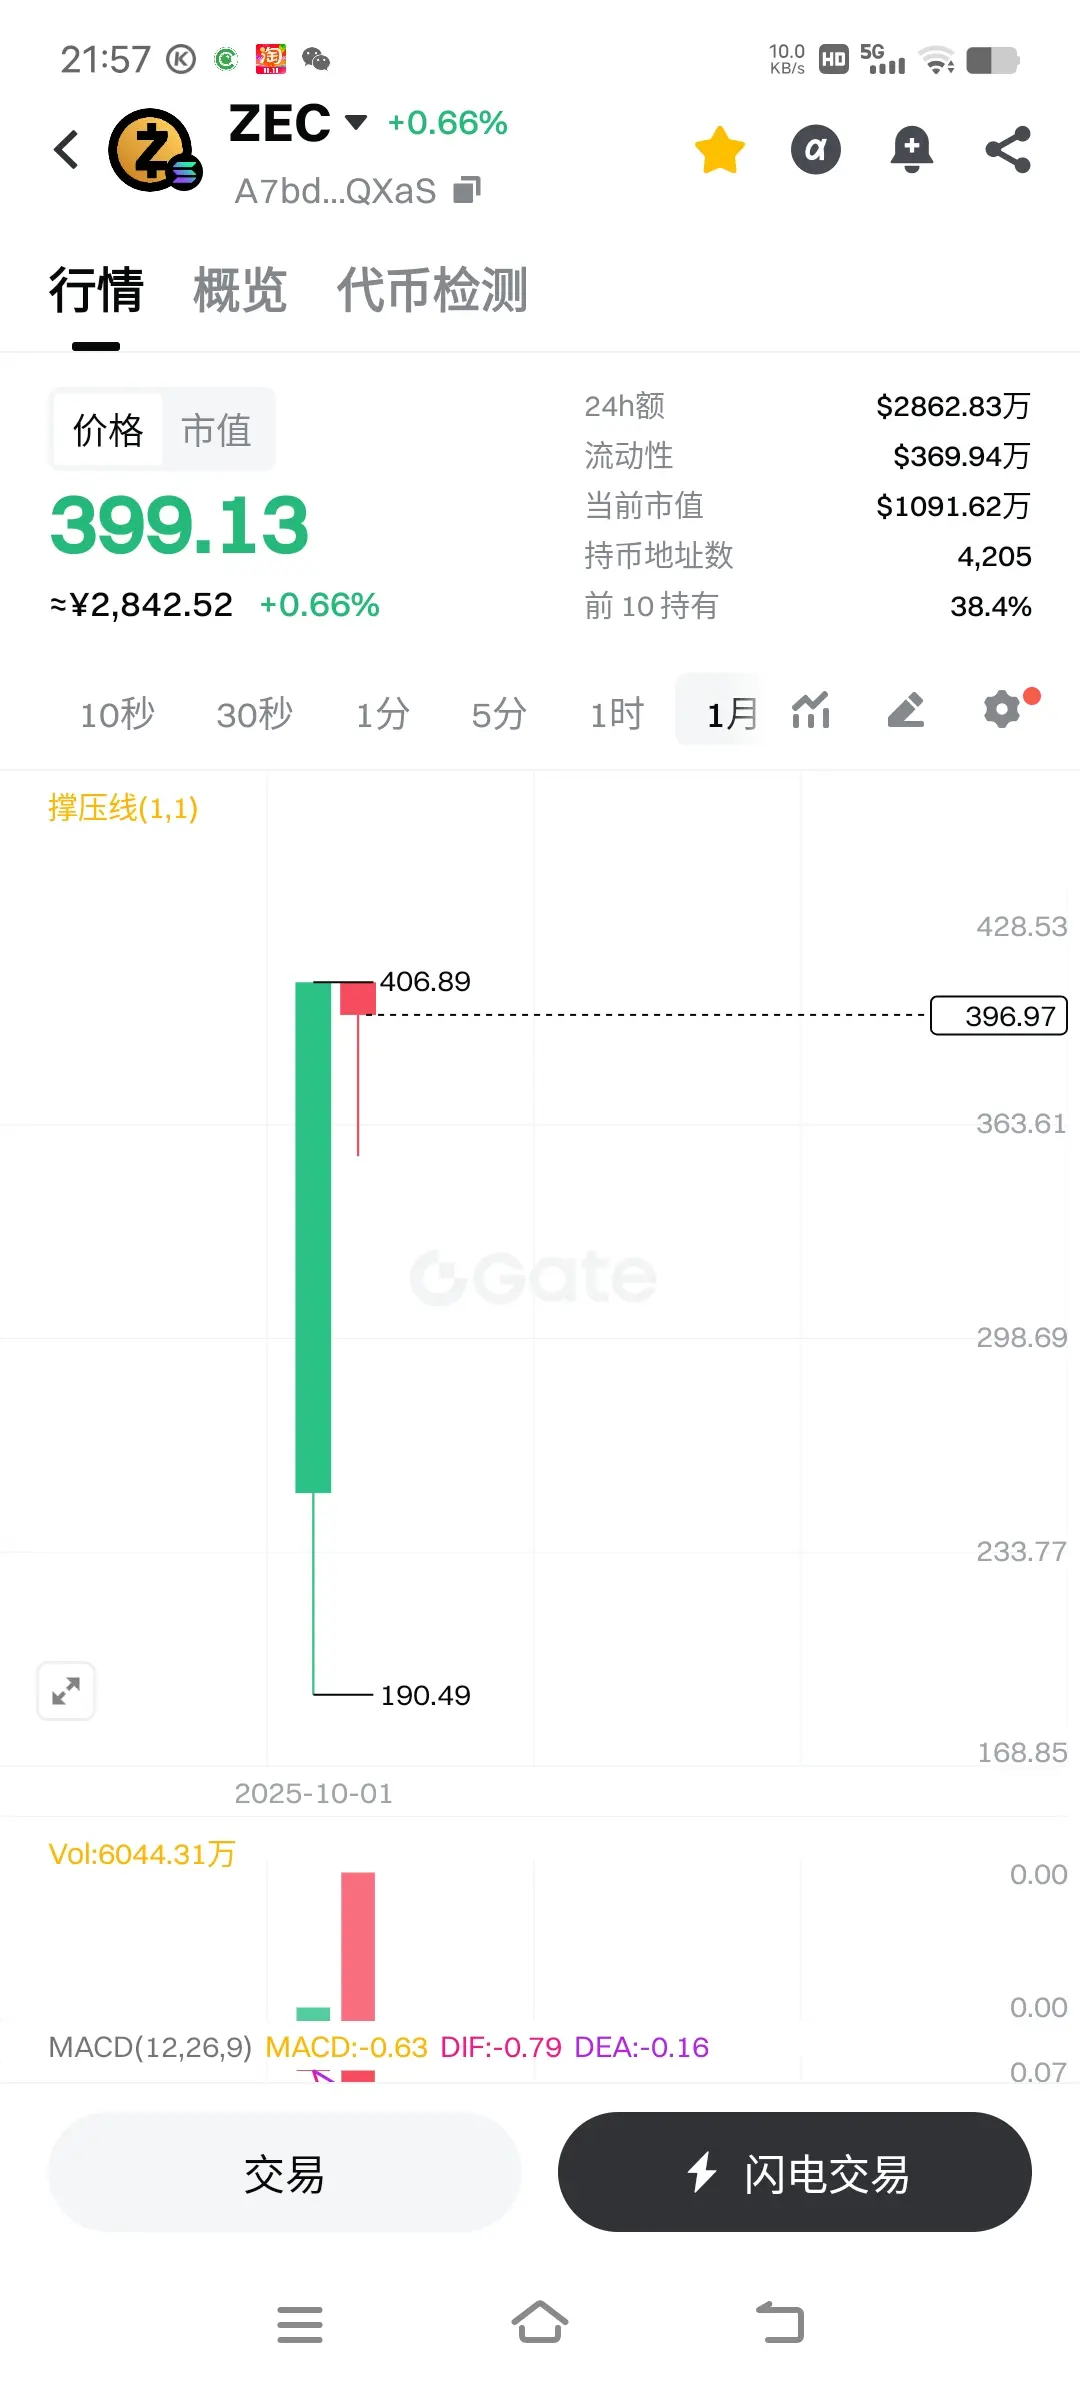The image size is (1080, 2388).
Task: Tap the back arrow icon
Action: point(67,150)
